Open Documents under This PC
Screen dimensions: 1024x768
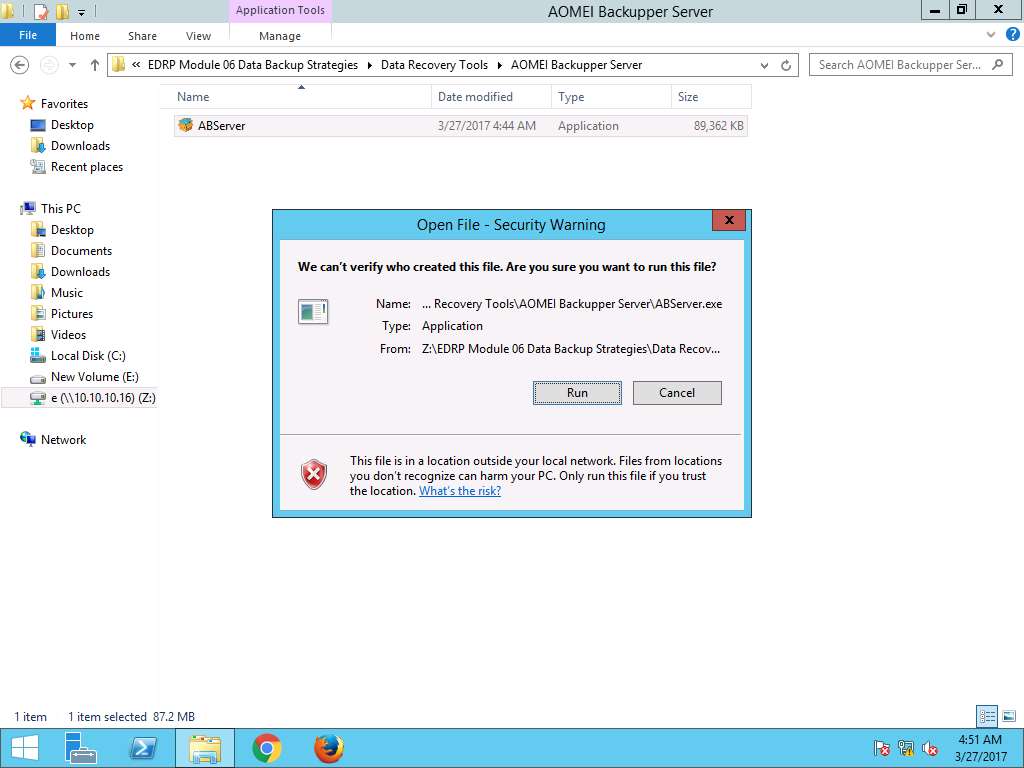[81, 251]
